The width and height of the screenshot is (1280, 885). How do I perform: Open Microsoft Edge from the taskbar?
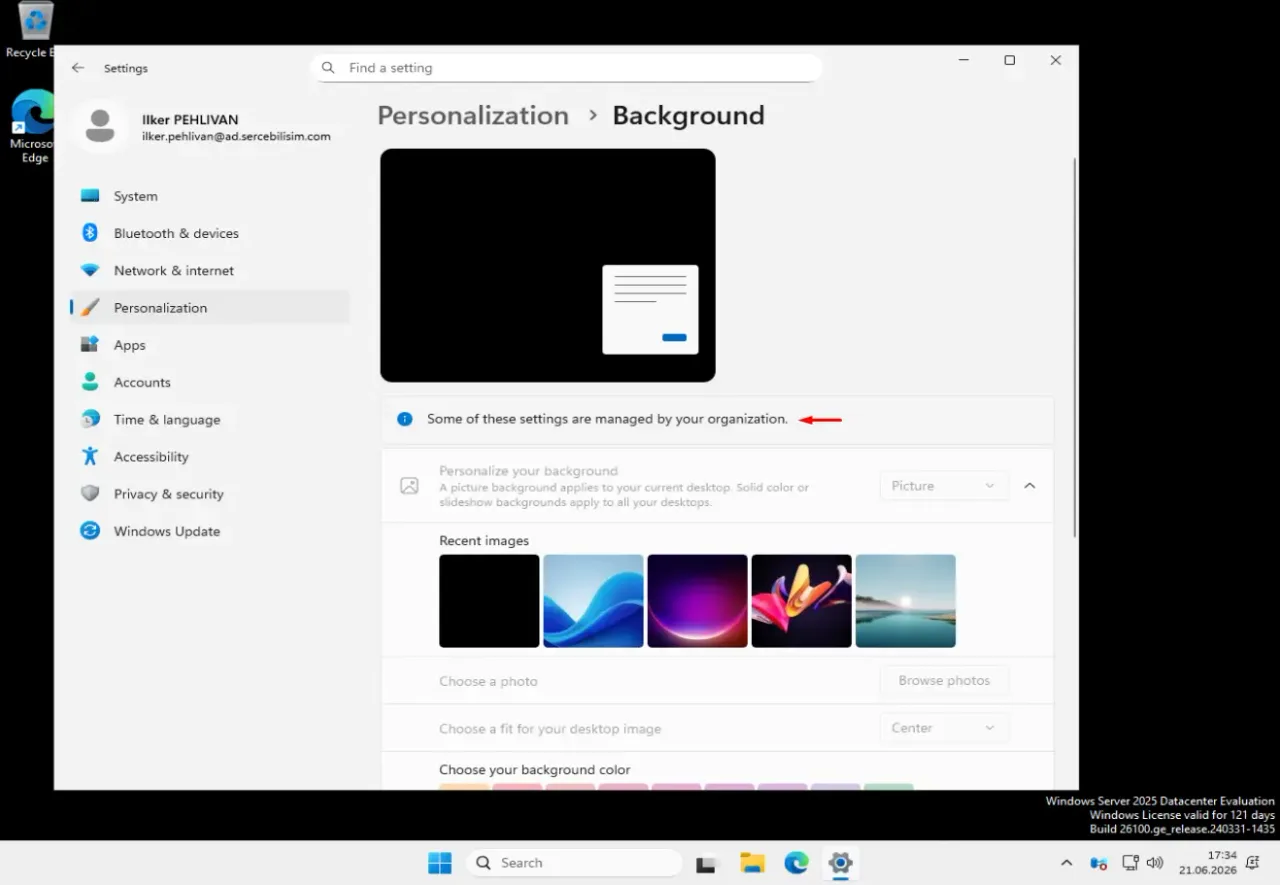[x=796, y=863]
